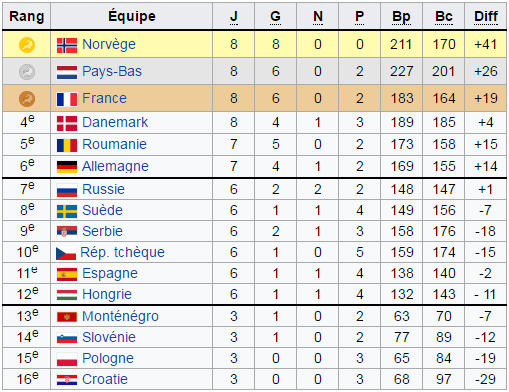Click the Netherlands flag icon
Viewport: 509px width, 392px height.
click(67, 72)
